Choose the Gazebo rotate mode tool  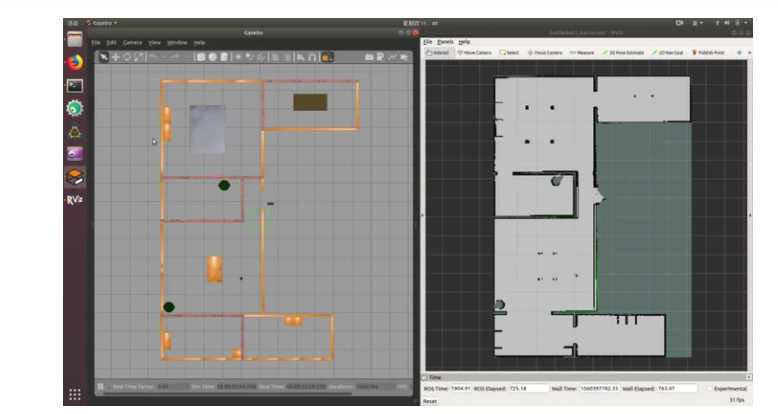click(x=127, y=57)
